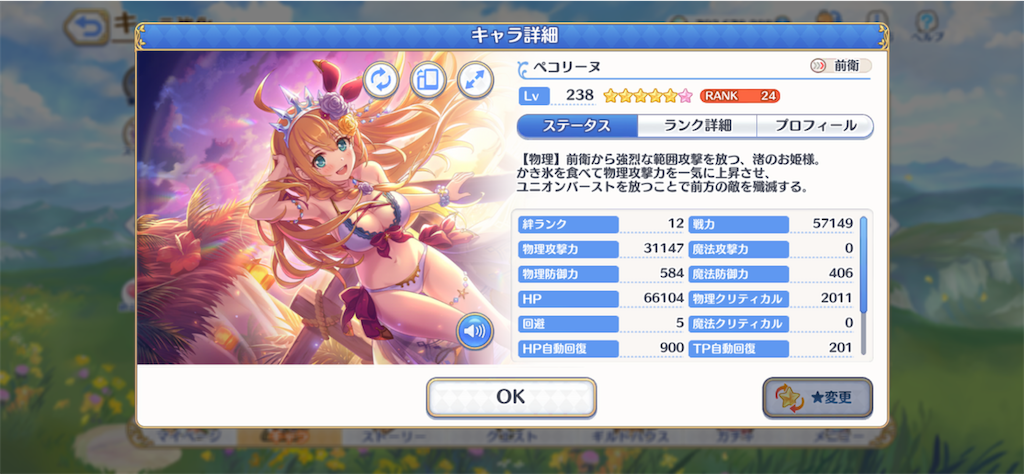Viewport: 1024px width, 474px height.
Task: Click the stats list scrollbar thumb
Action: 863,264
